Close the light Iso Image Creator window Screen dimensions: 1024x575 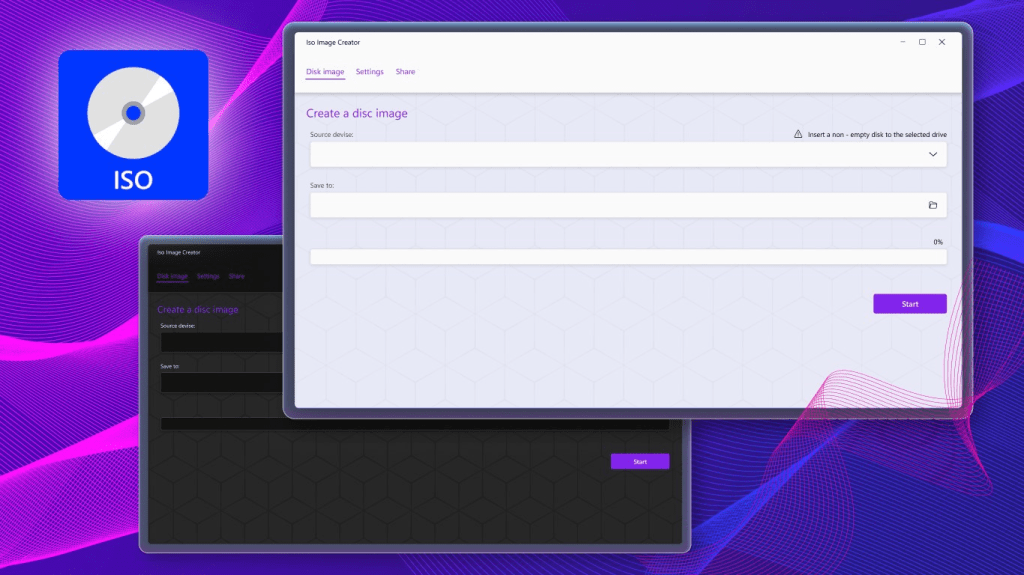[942, 42]
